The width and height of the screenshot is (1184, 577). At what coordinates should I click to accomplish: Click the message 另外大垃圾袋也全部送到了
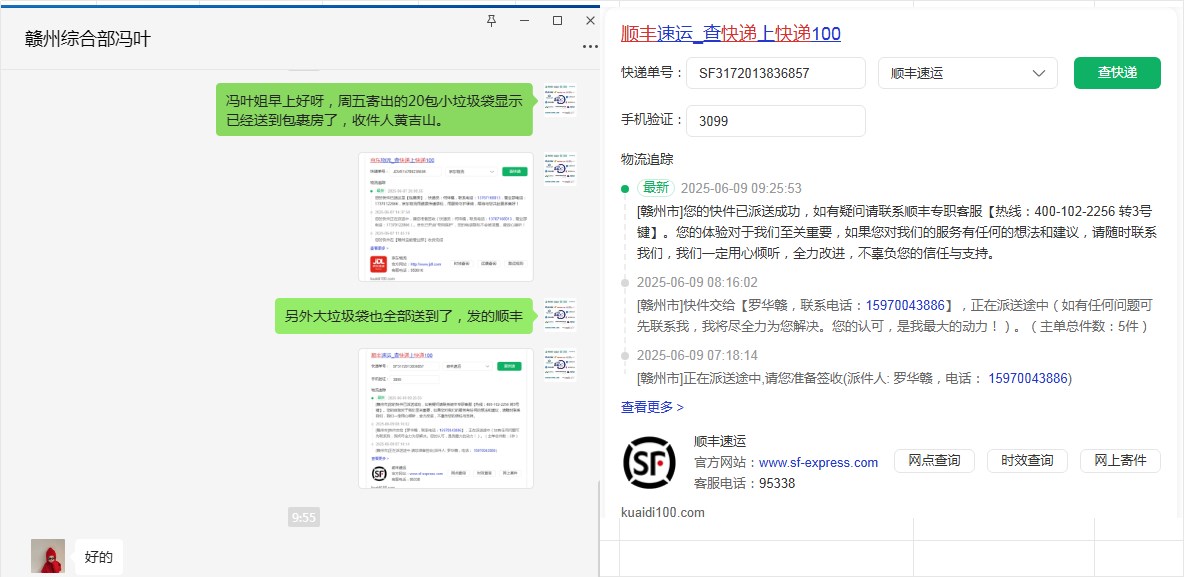tap(403, 316)
